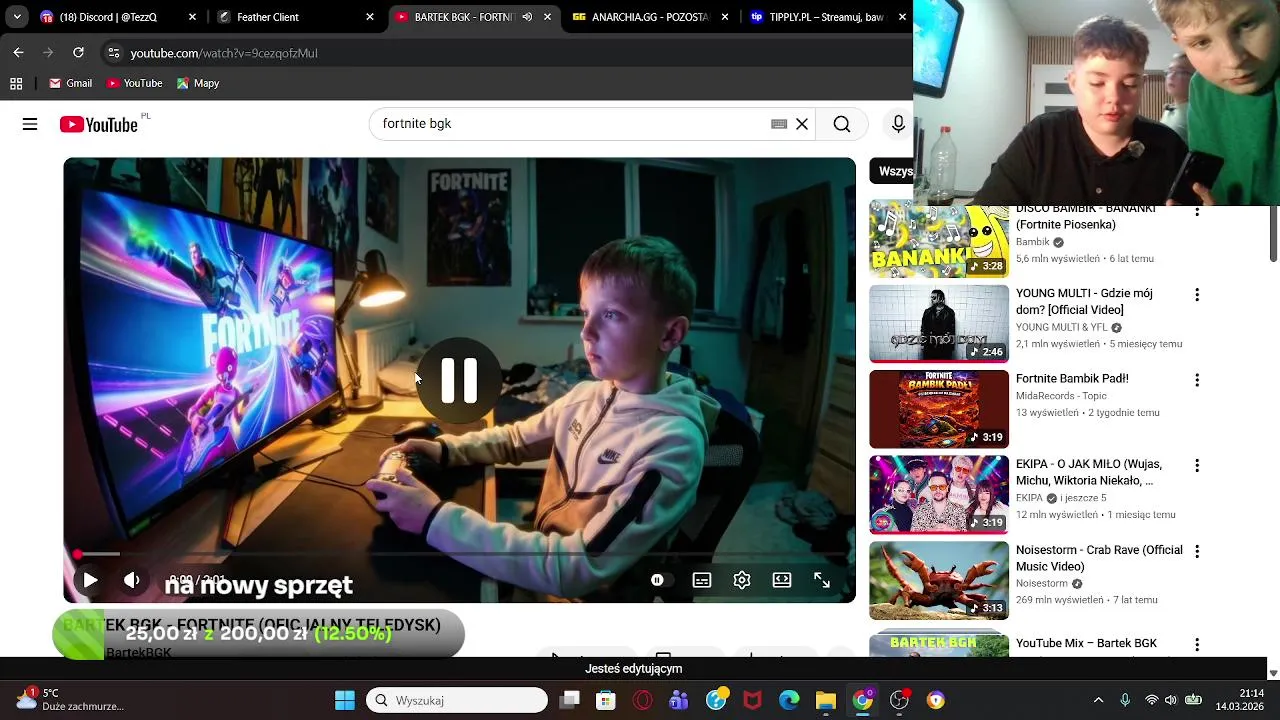Click the youtube.com address bar URL
1280x720 pixels.
(224, 53)
